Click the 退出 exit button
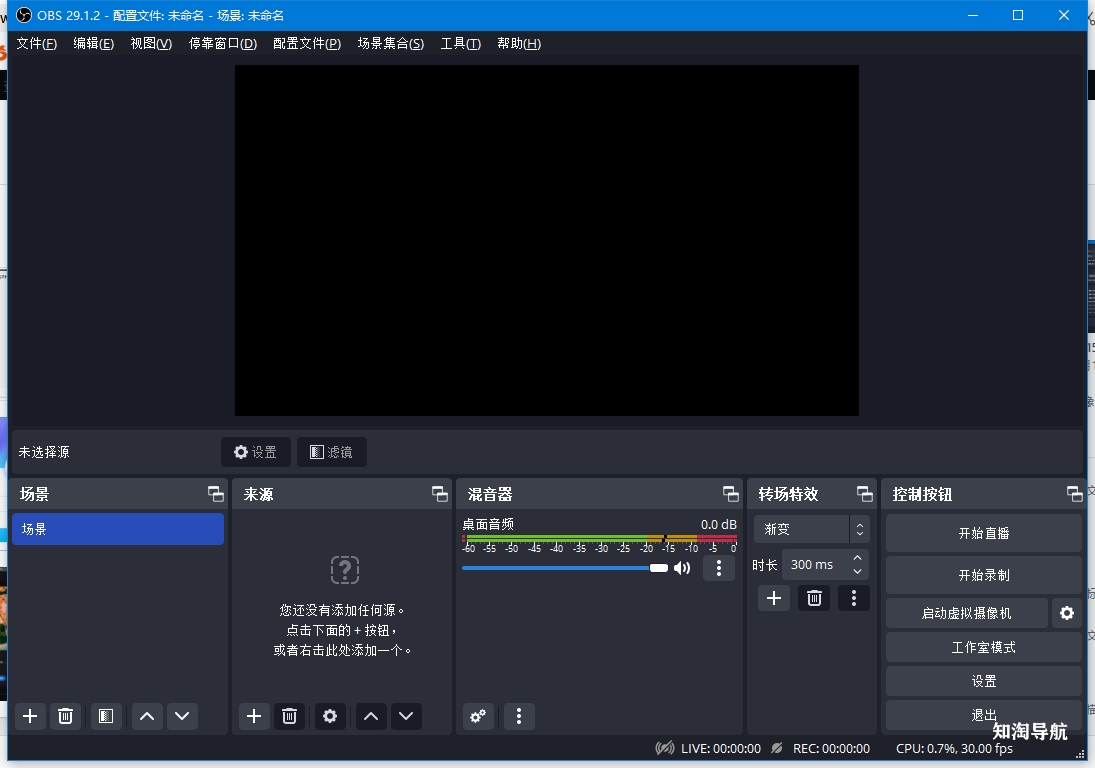 (x=983, y=715)
